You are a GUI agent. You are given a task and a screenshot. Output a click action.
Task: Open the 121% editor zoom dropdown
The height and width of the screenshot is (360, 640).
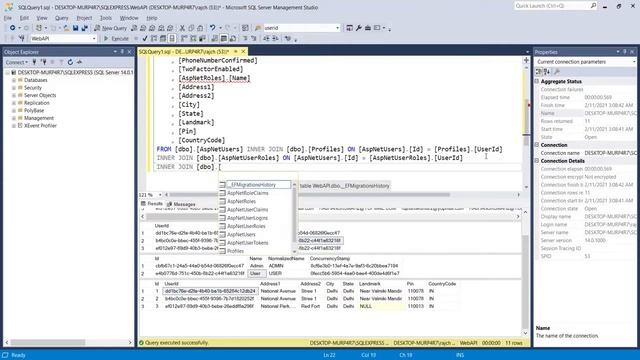(160, 195)
